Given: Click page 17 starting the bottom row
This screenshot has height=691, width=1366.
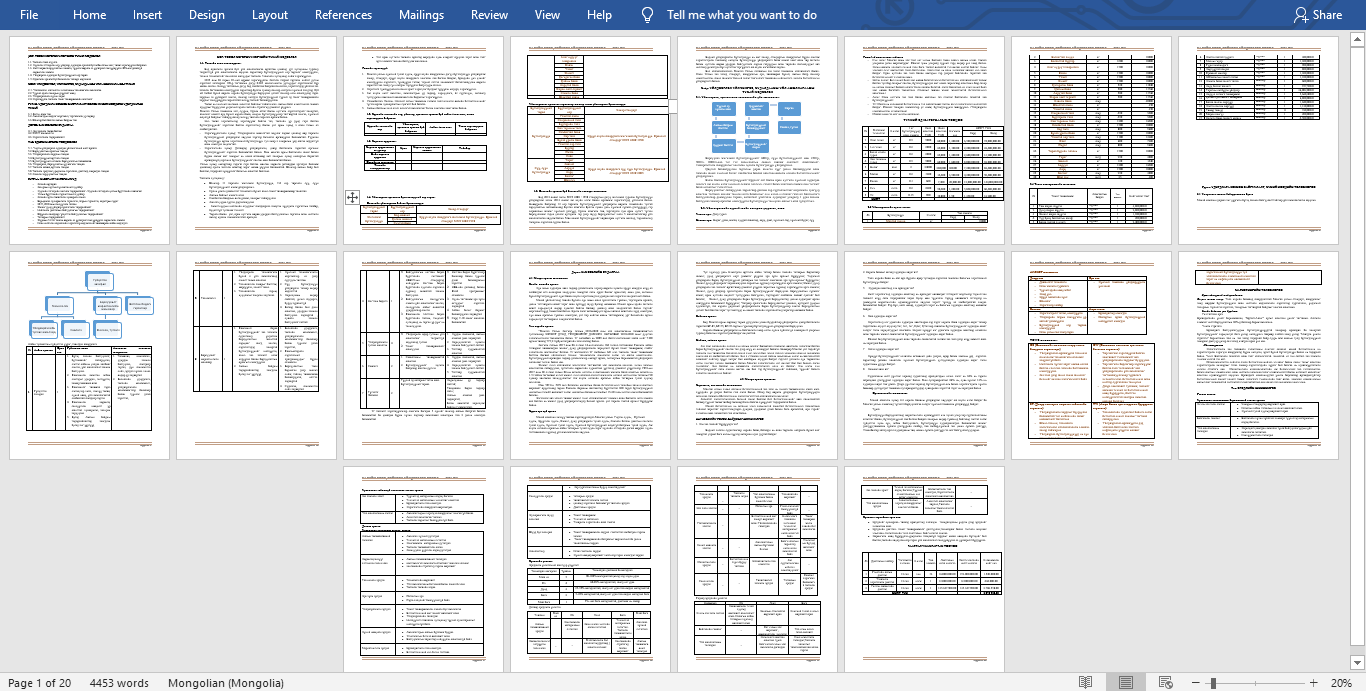Looking at the screenshot, I should click(423, 570).
